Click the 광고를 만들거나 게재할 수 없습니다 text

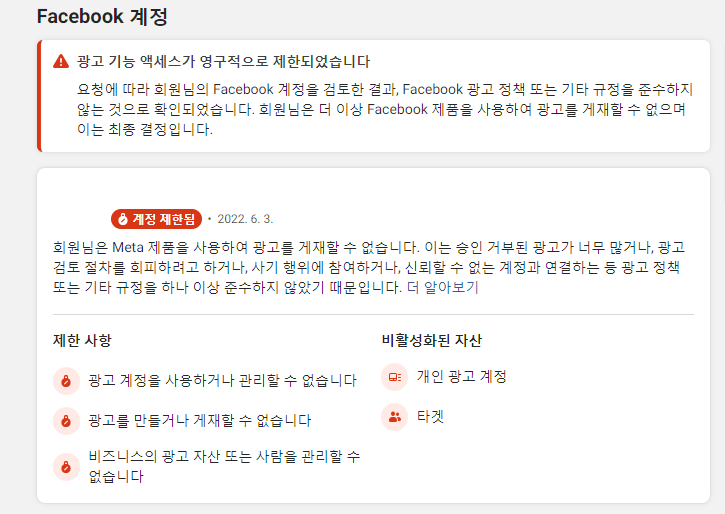tap(200, 421)
